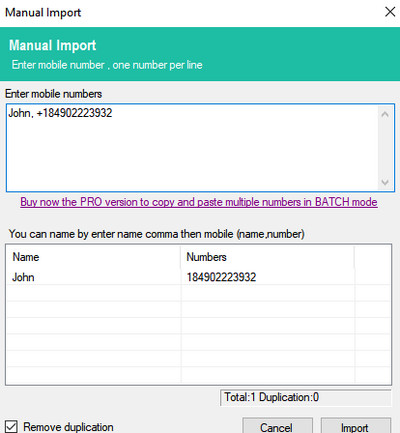Select the Numbers column header
Image resolution: width=400 pixels, height=433 pixels.
coord(267,257)
